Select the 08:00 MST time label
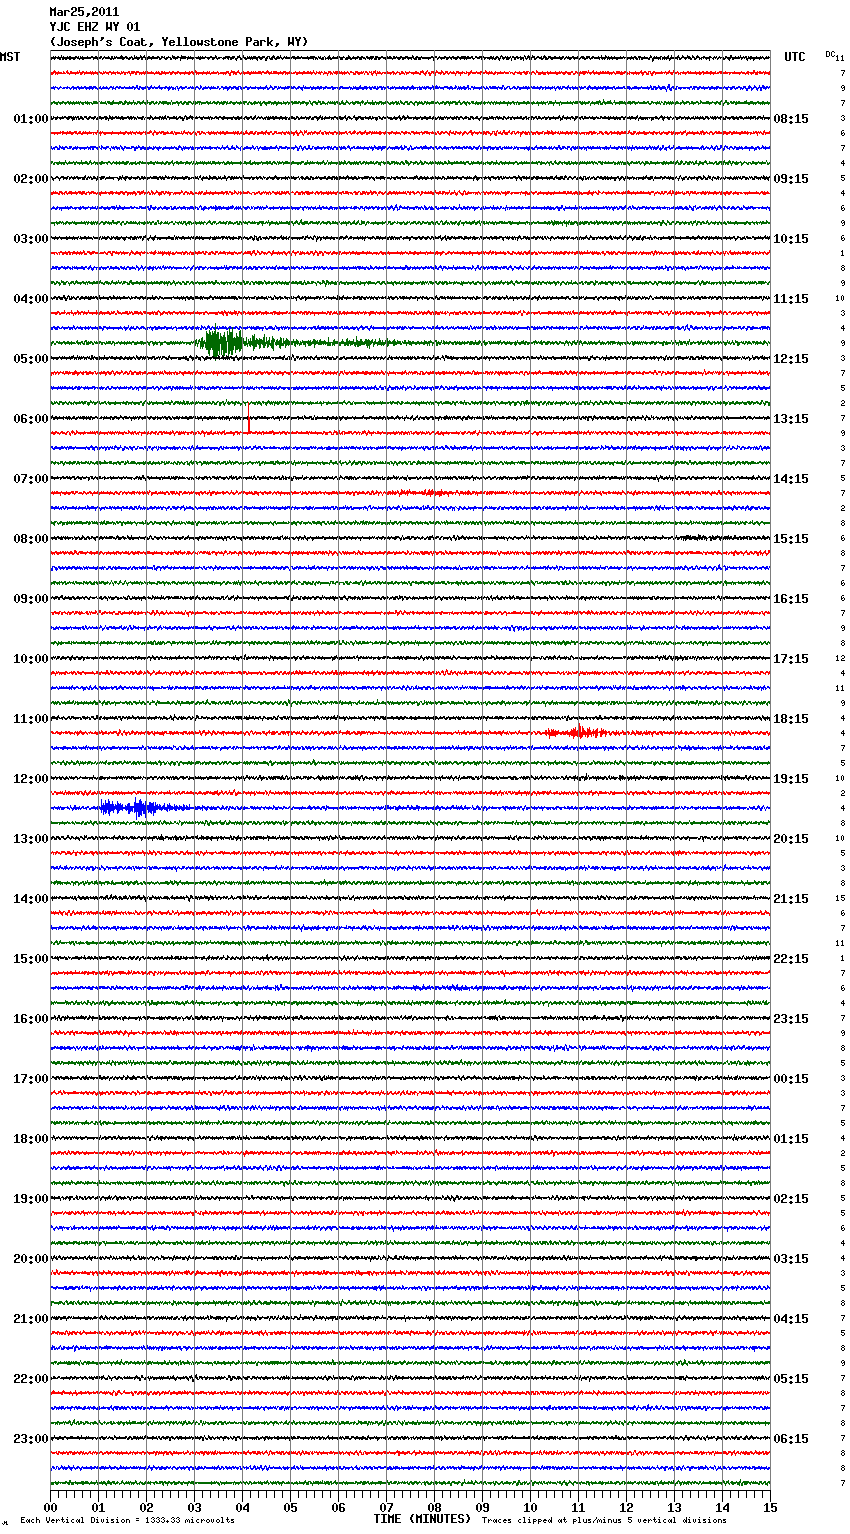 pyautogui.click(x=31, y=539)
